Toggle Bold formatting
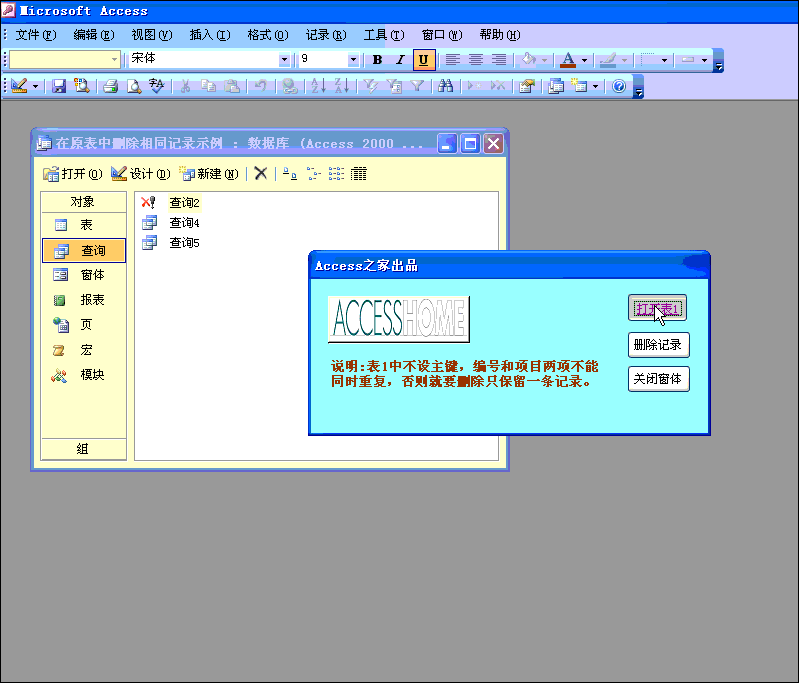This screenshot has width=799, height=683. click(377, 60)
